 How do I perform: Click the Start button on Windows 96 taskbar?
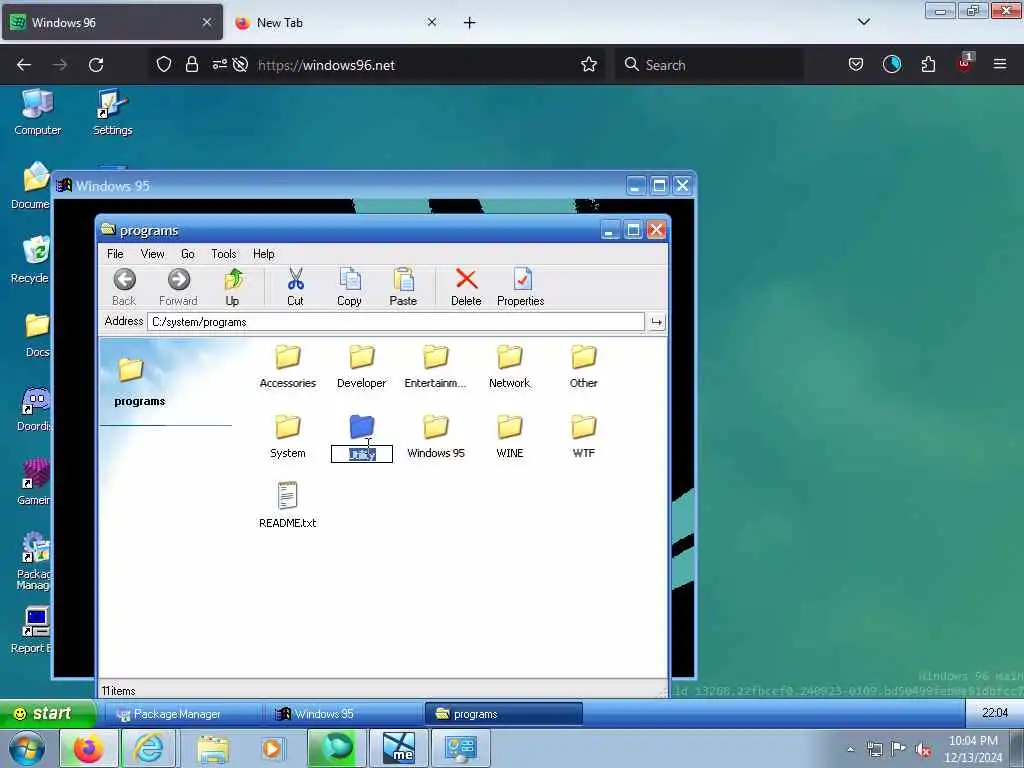[x=47, y=713]
